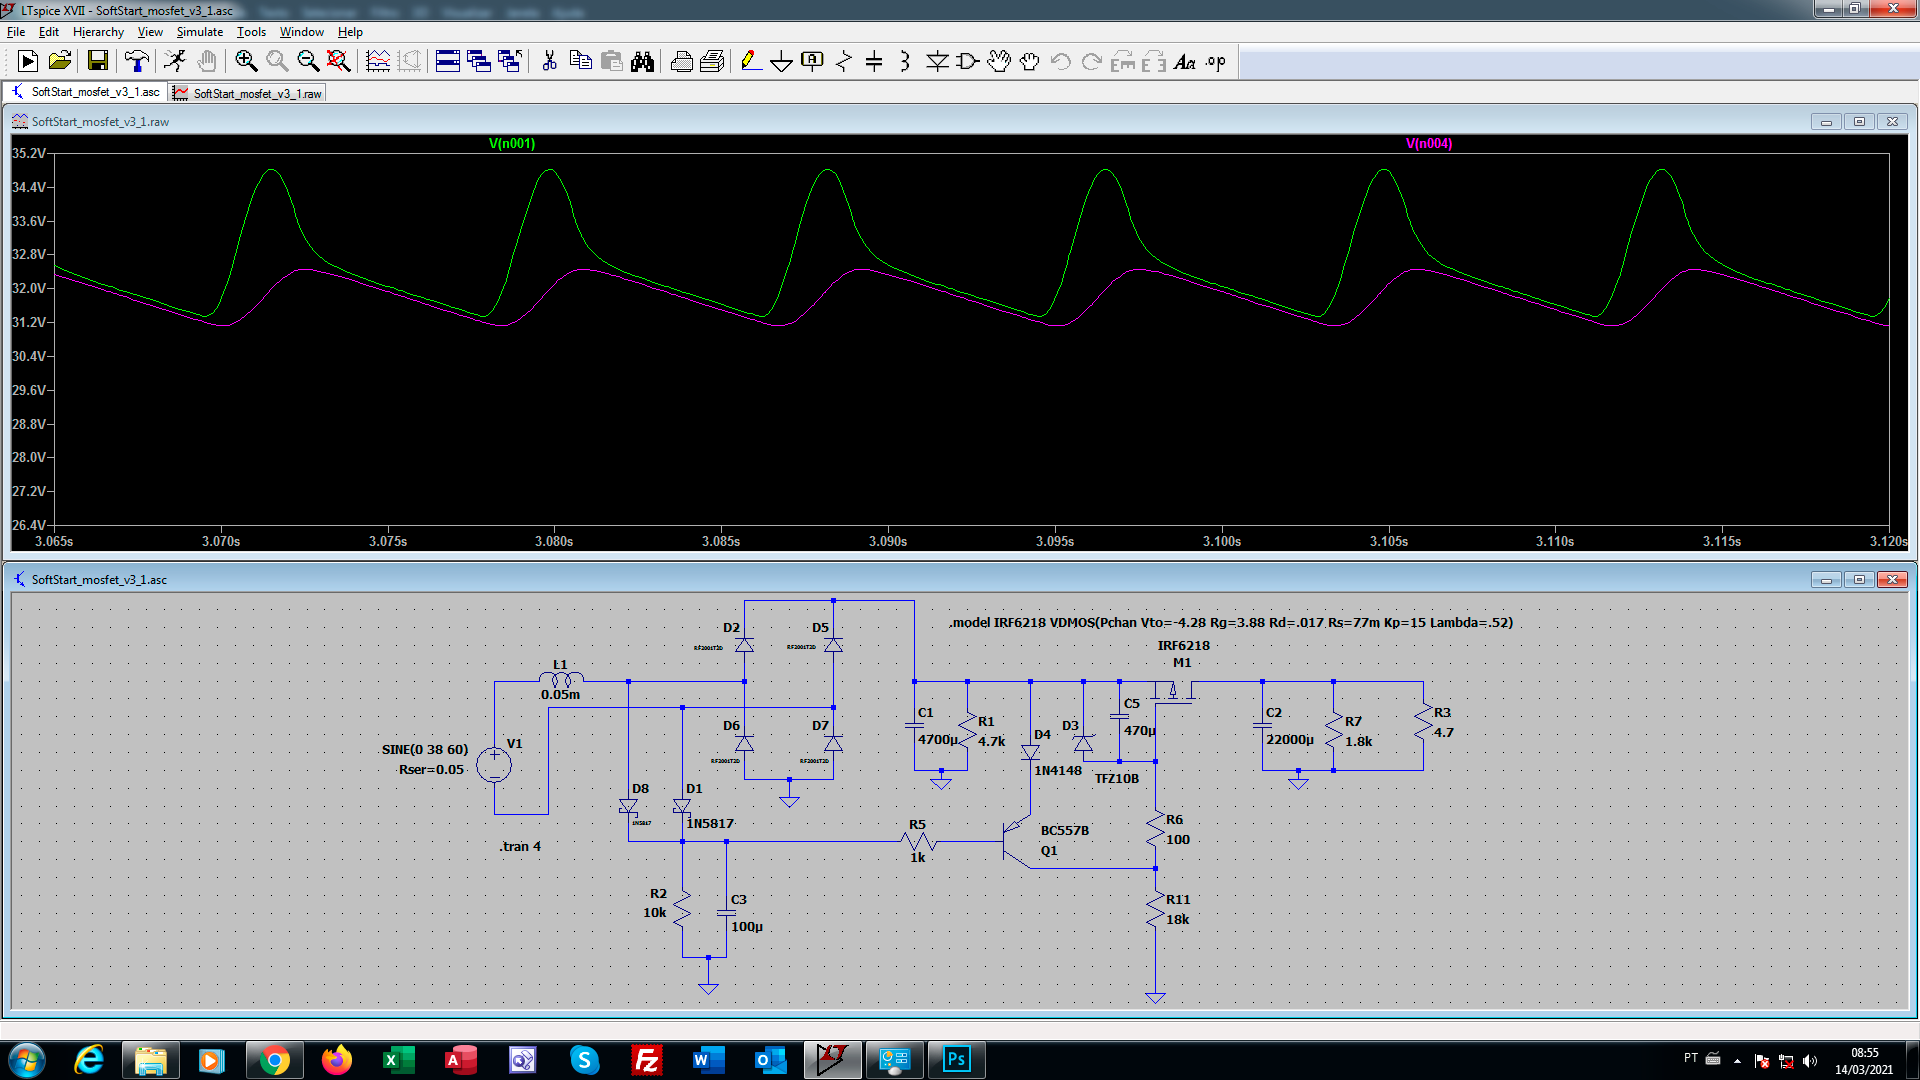Viewport: 1920px width, 1080px height.
Task: Click the .tran 4 directive text
Action: click(x=520, y=846)
